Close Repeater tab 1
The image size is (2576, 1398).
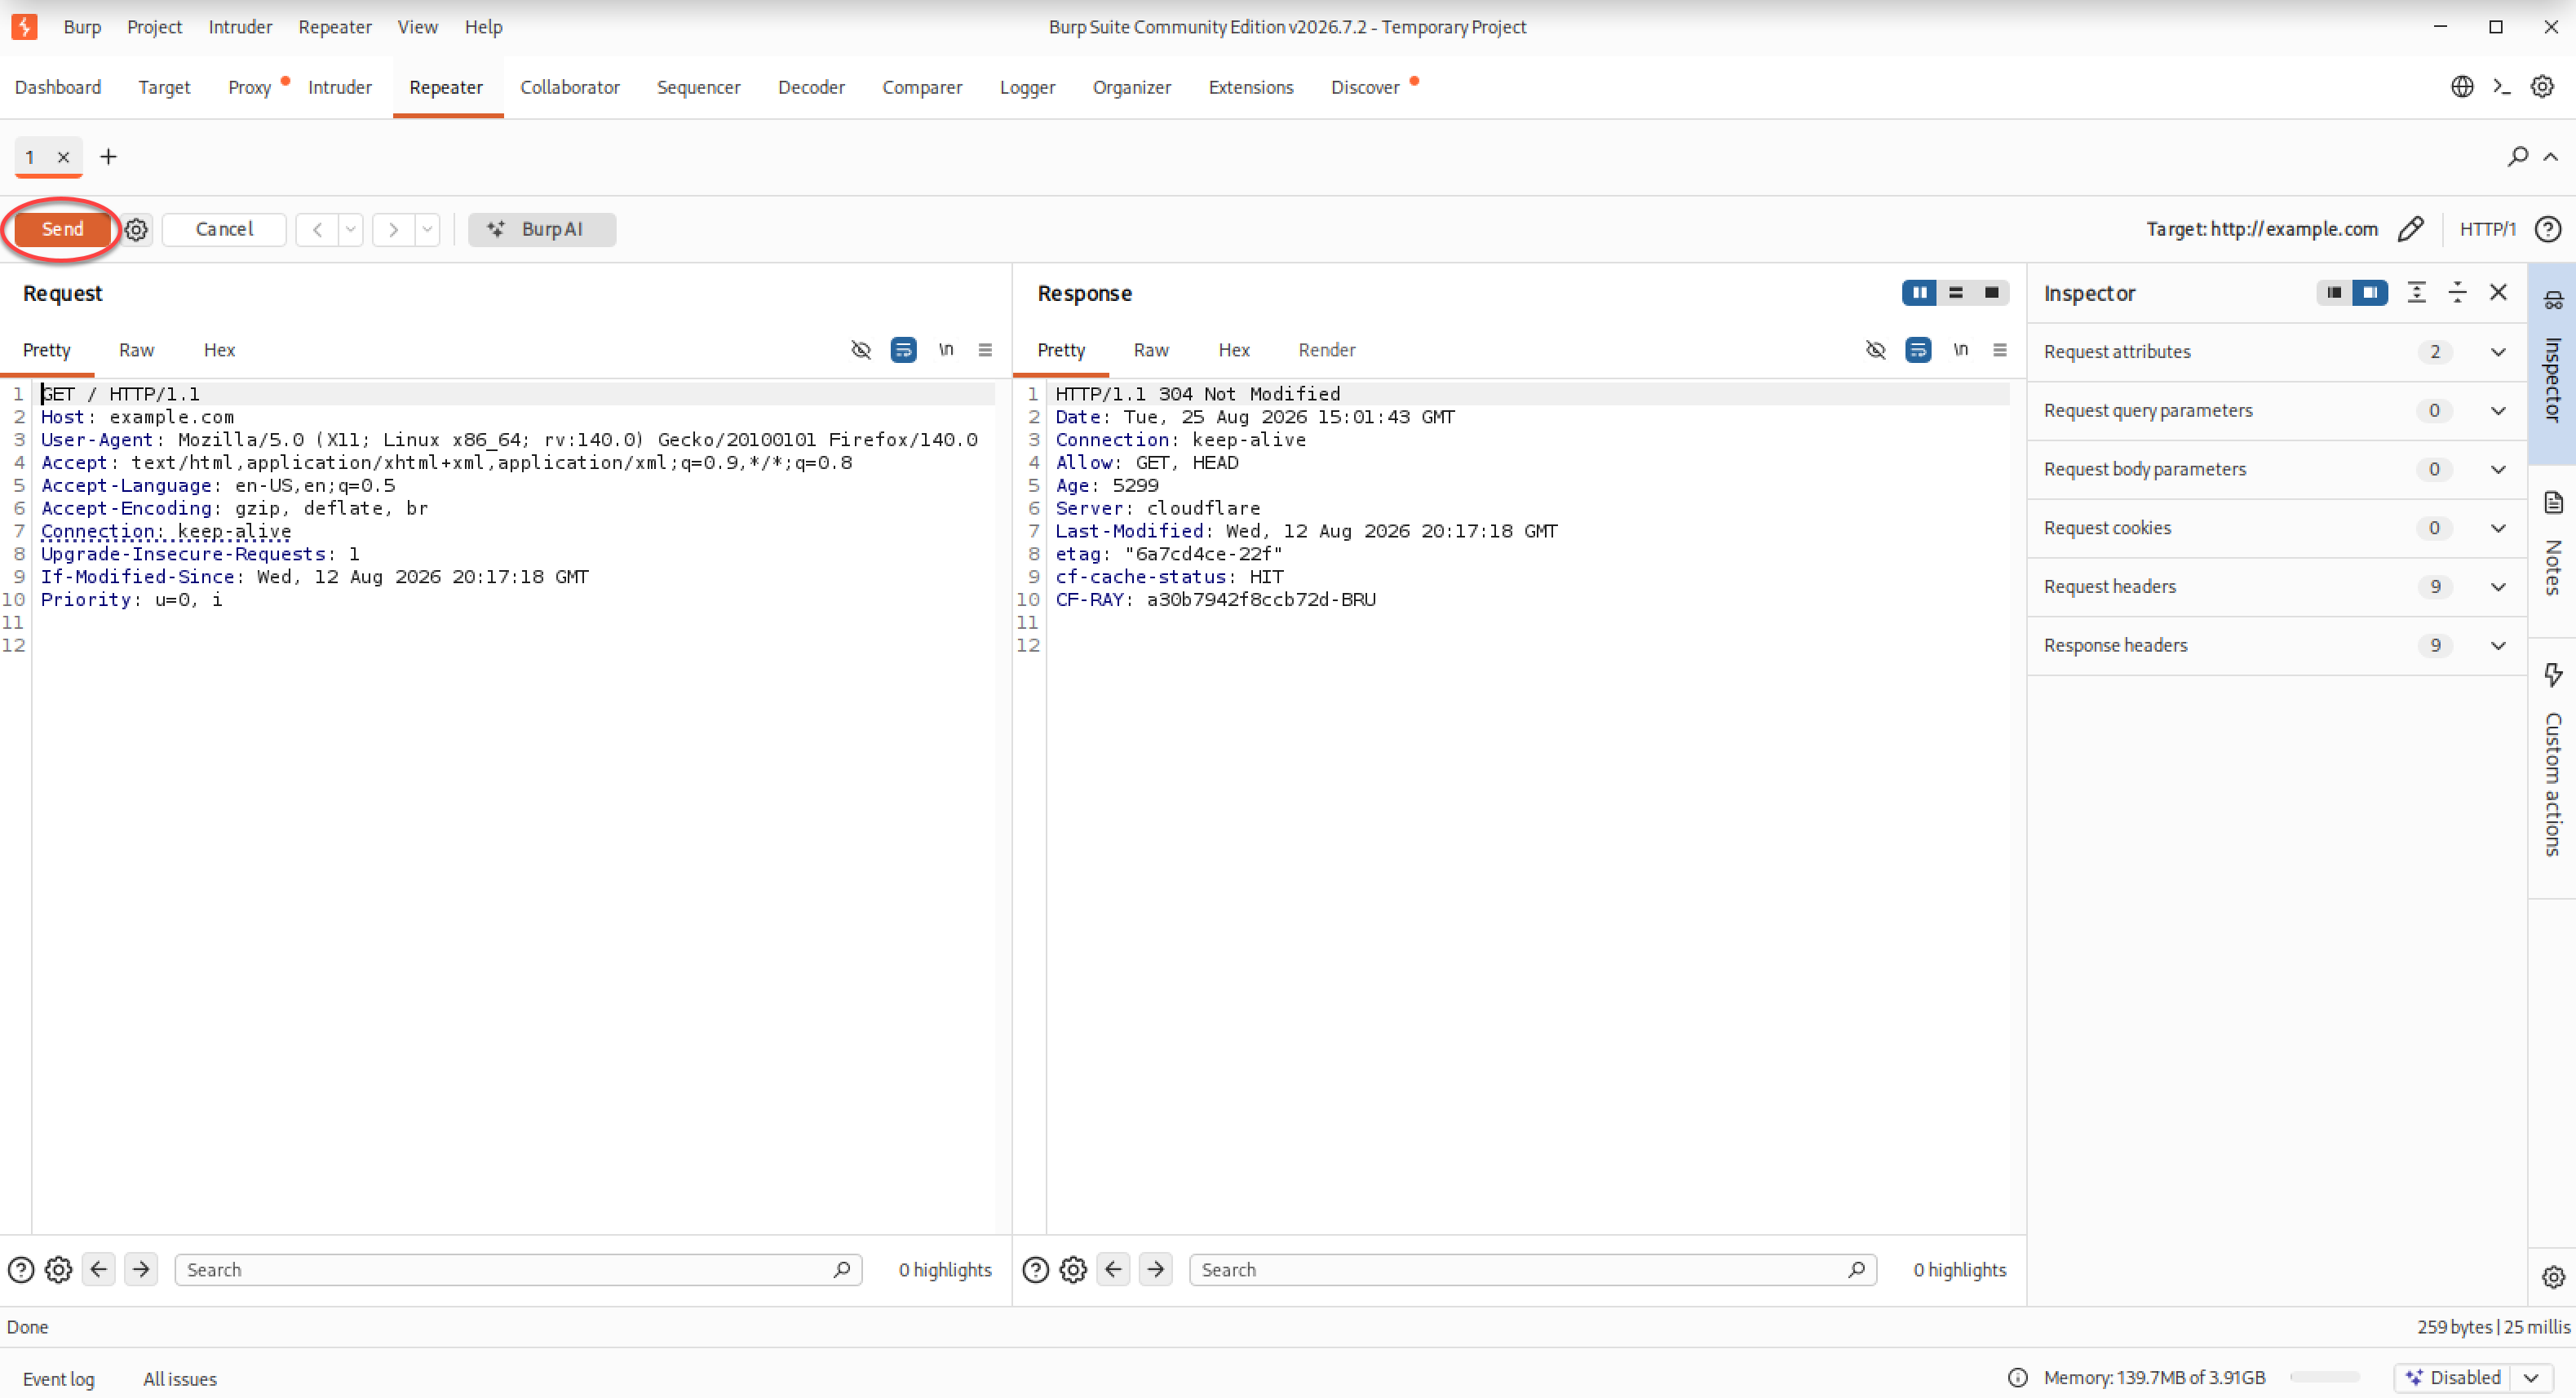pyautogui.click(x=63, y=157)
